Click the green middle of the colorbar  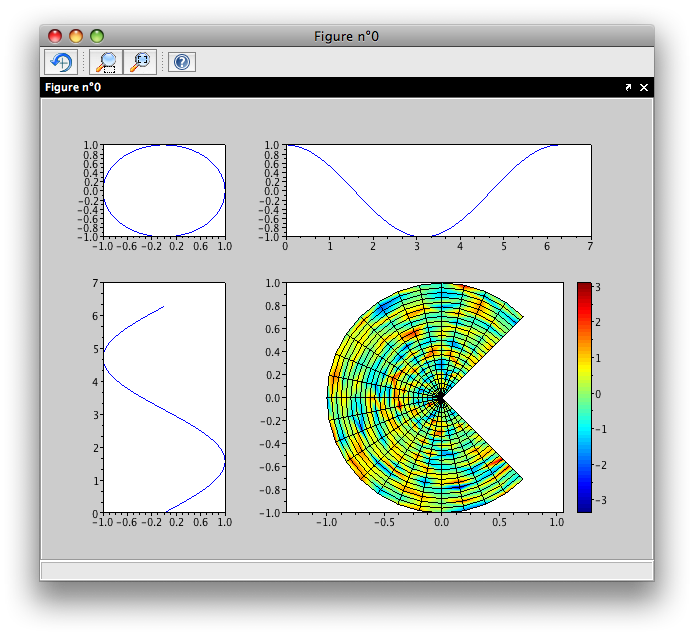tap(584, 396)
